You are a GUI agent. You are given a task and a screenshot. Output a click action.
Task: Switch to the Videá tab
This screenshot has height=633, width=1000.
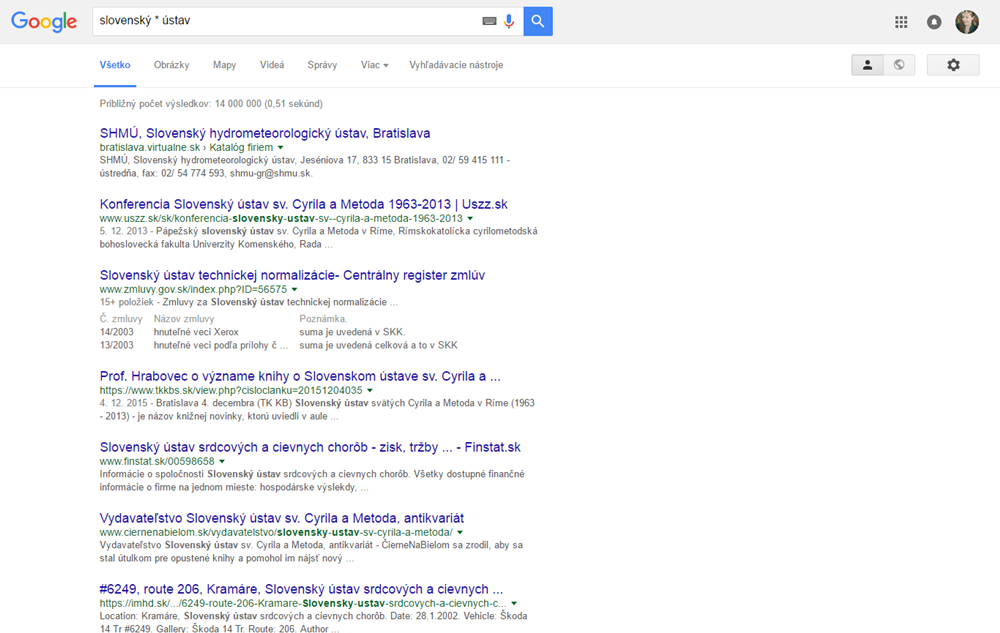pyautogui.click(x=272, y=65)
